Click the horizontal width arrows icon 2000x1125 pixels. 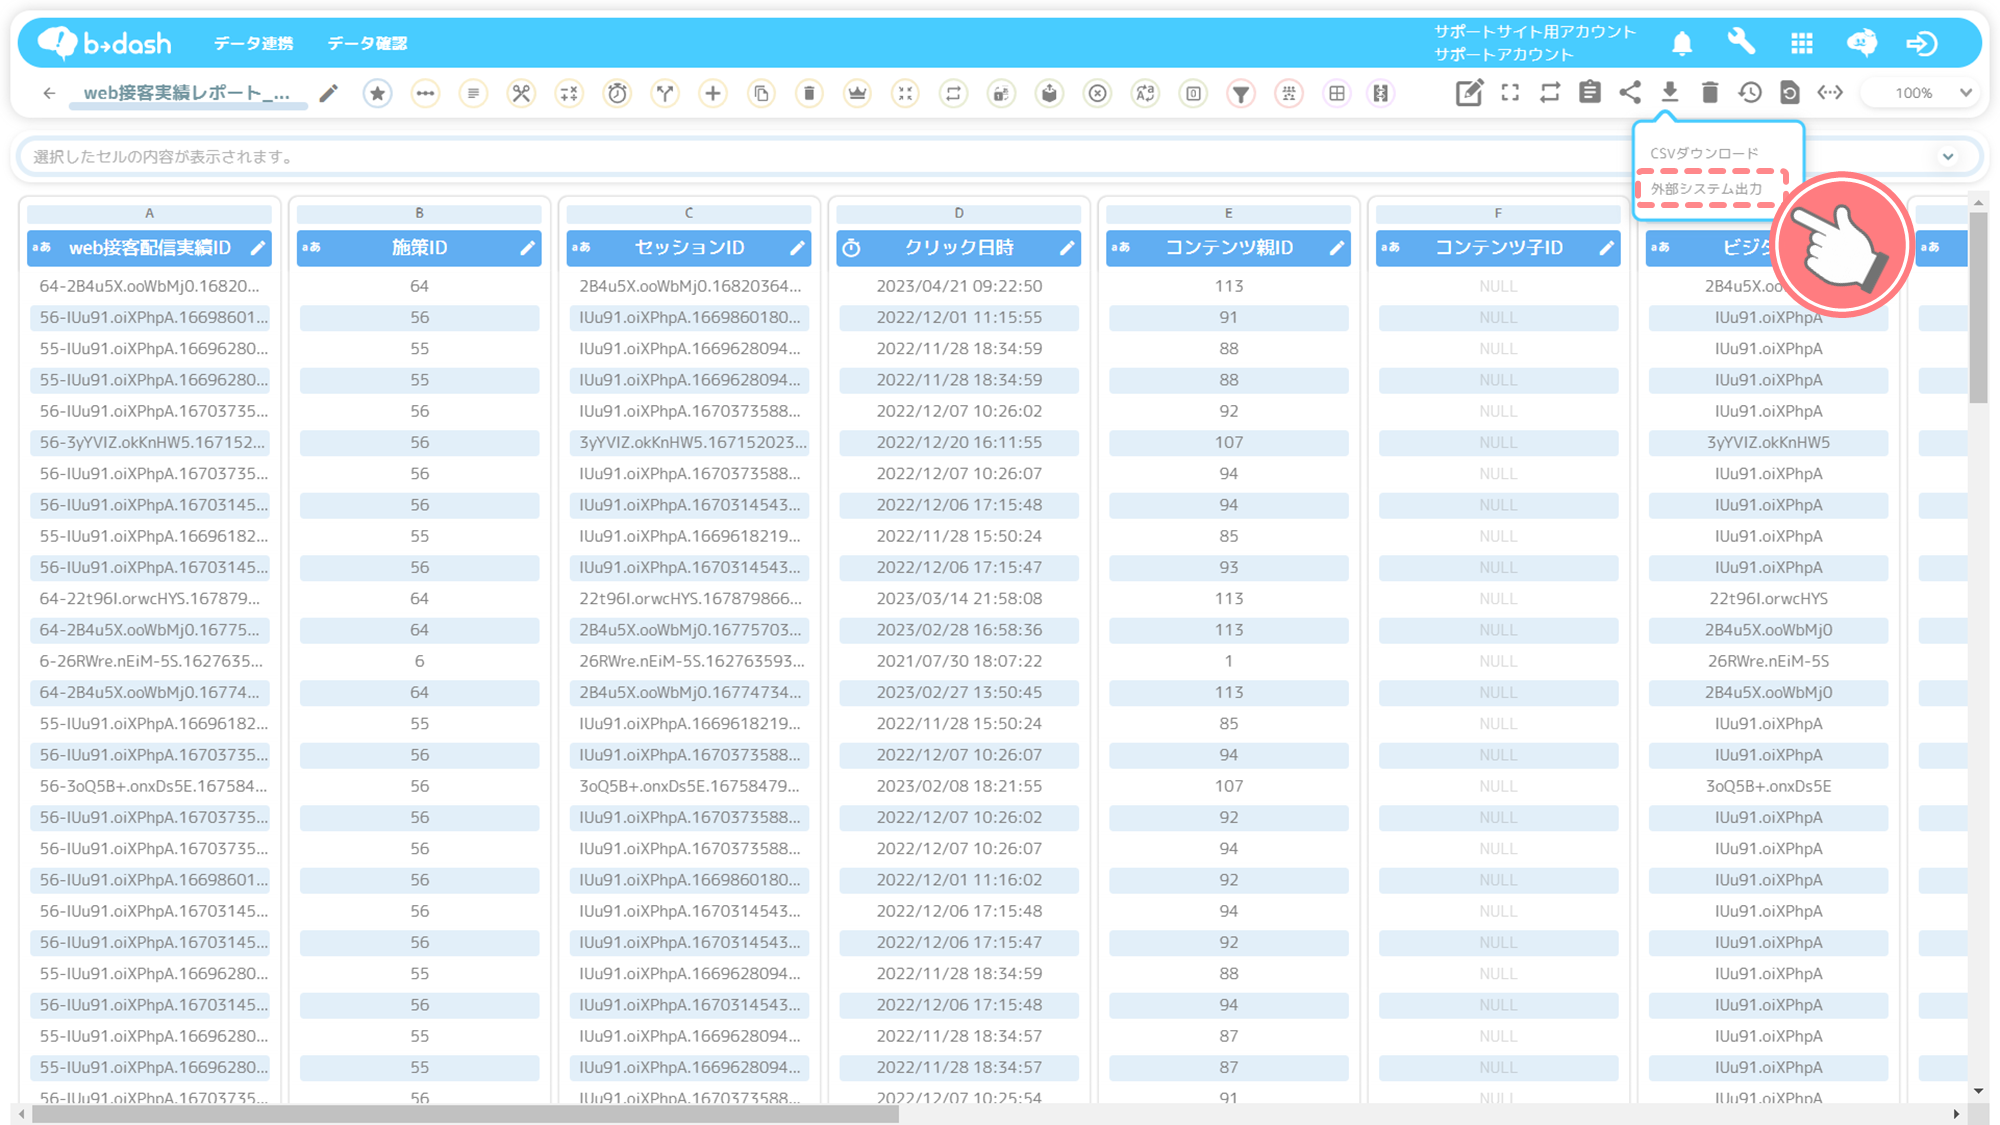pos(1830,93)
